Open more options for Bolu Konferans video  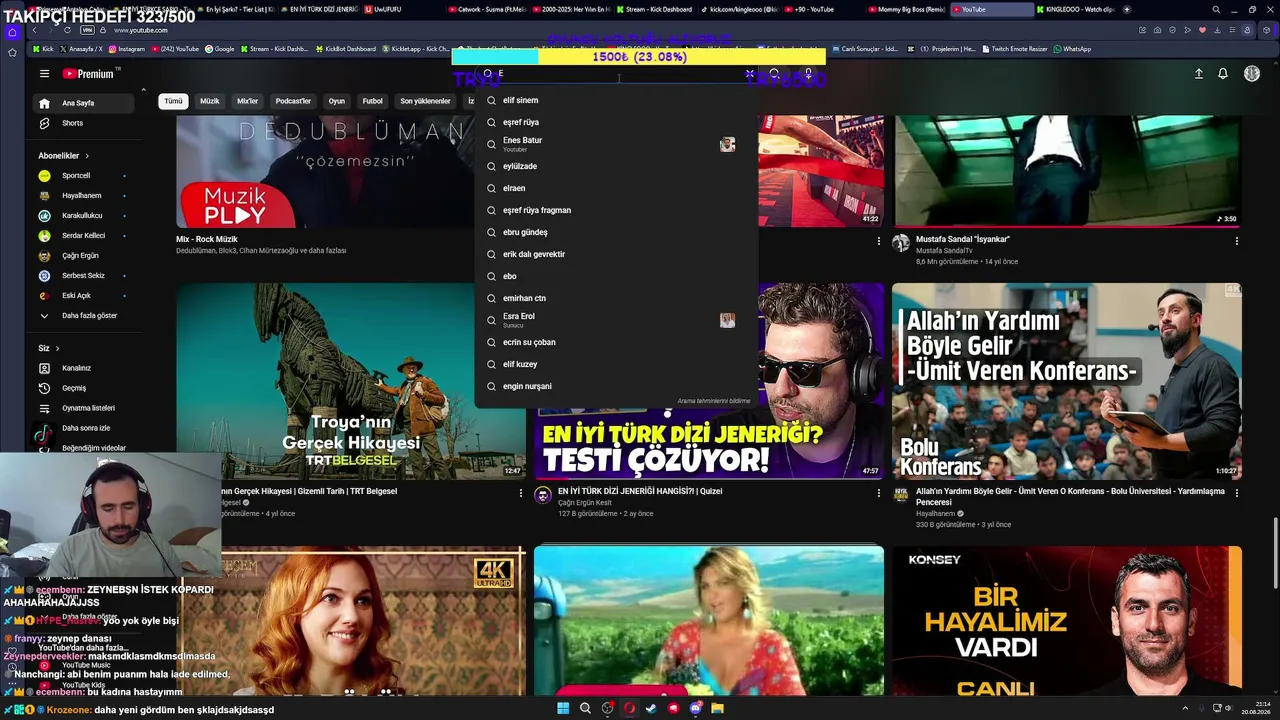click(x=1236, y=493)
